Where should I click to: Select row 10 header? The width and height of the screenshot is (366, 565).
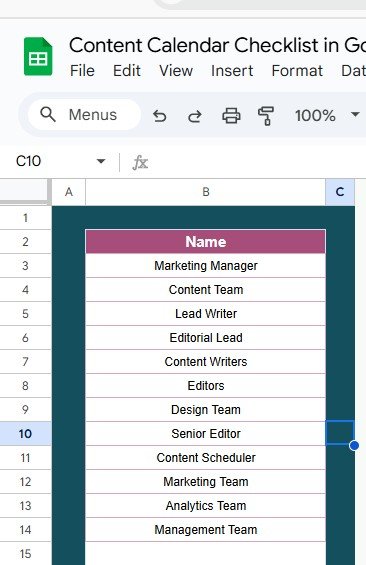25,433
